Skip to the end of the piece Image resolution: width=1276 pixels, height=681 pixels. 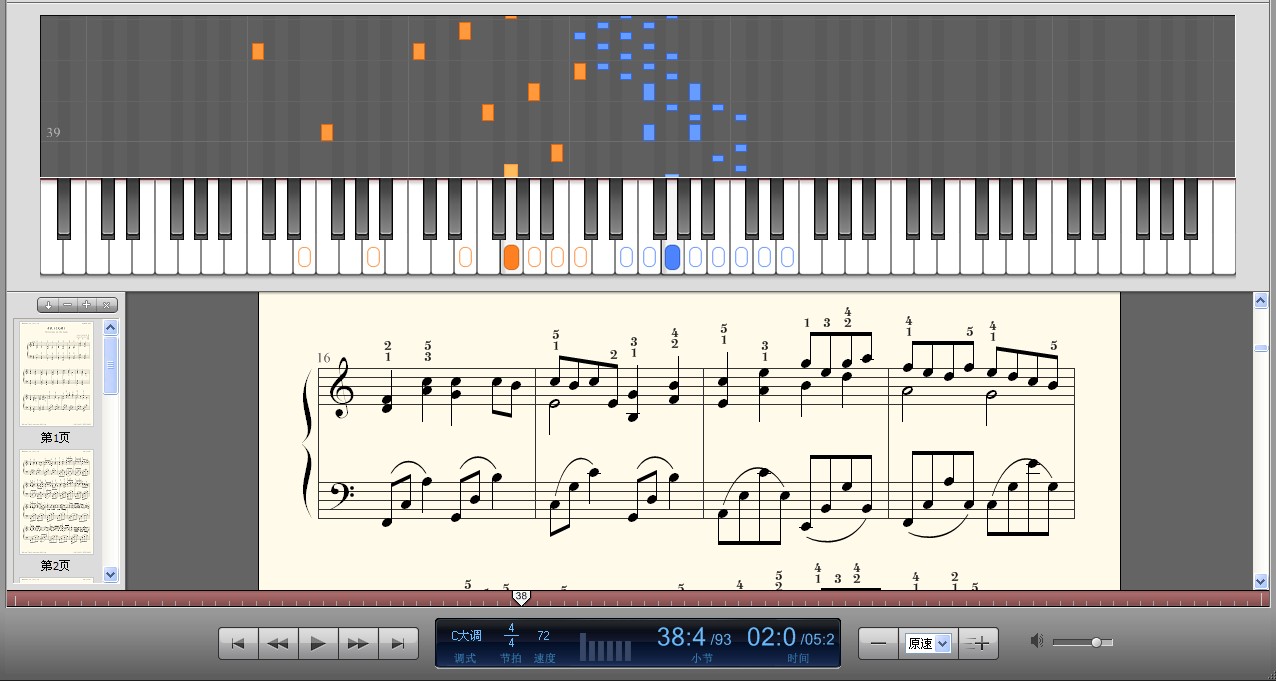(x=398, y=643)
